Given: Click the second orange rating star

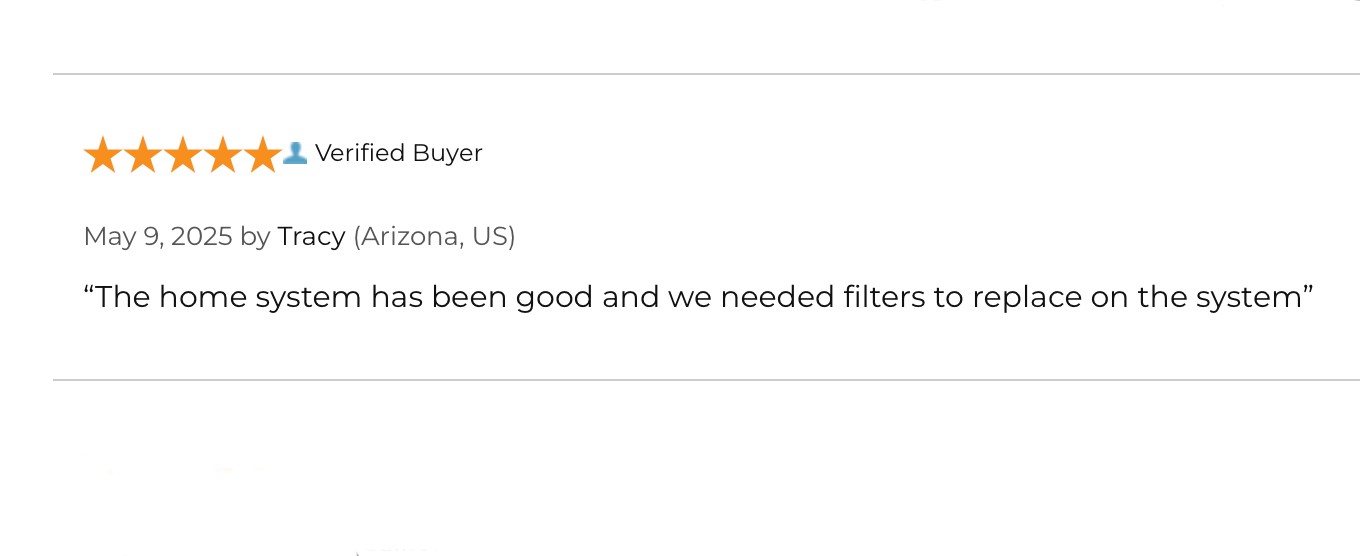Looking at the screenshot, I should 142,155.
